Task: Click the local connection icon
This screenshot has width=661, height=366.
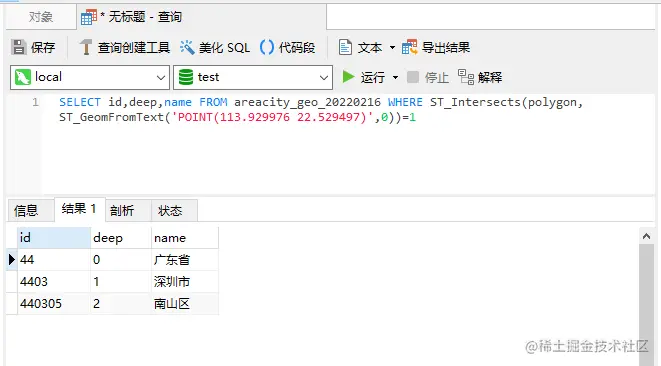Action: 23,77
